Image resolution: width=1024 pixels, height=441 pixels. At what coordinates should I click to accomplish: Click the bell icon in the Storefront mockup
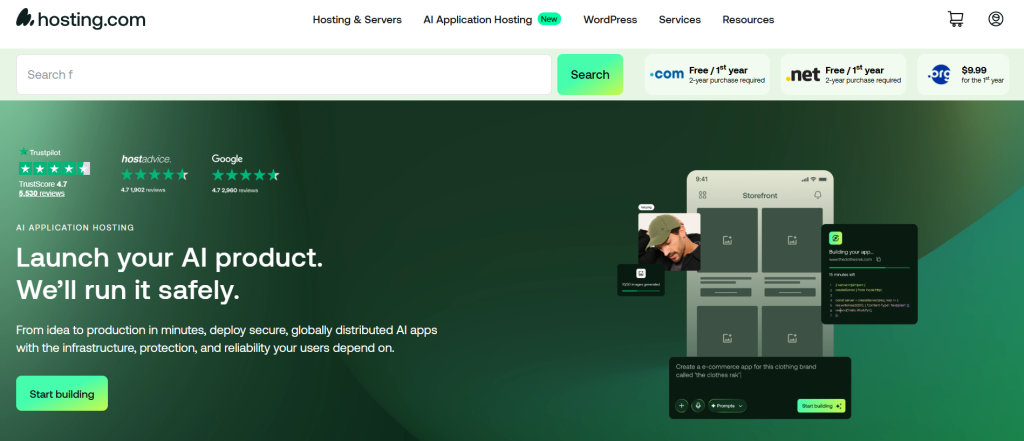(817, 195)
